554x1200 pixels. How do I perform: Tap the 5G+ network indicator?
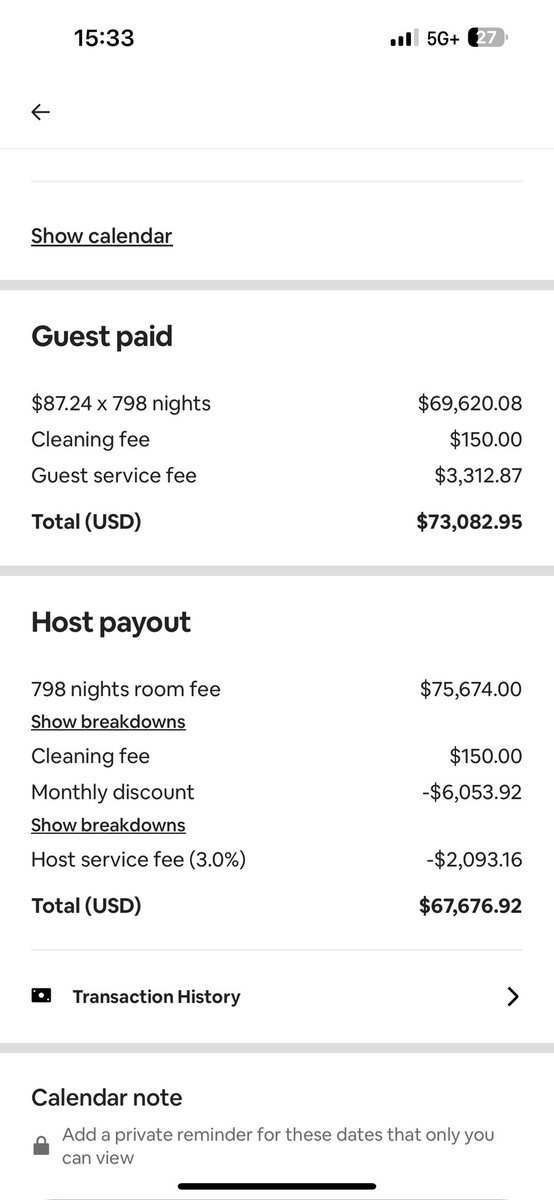pos(443,39)
